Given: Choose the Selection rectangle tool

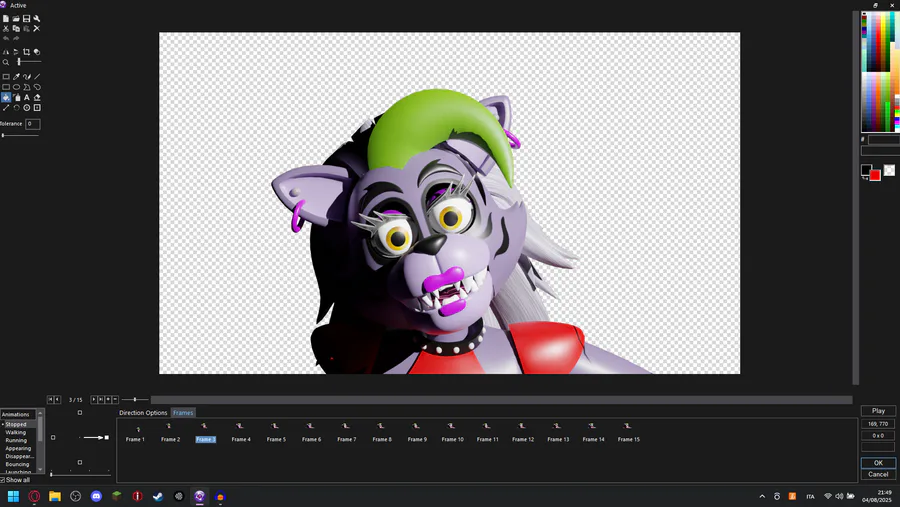Looking at the screenshot, I should tap(6, 76).
